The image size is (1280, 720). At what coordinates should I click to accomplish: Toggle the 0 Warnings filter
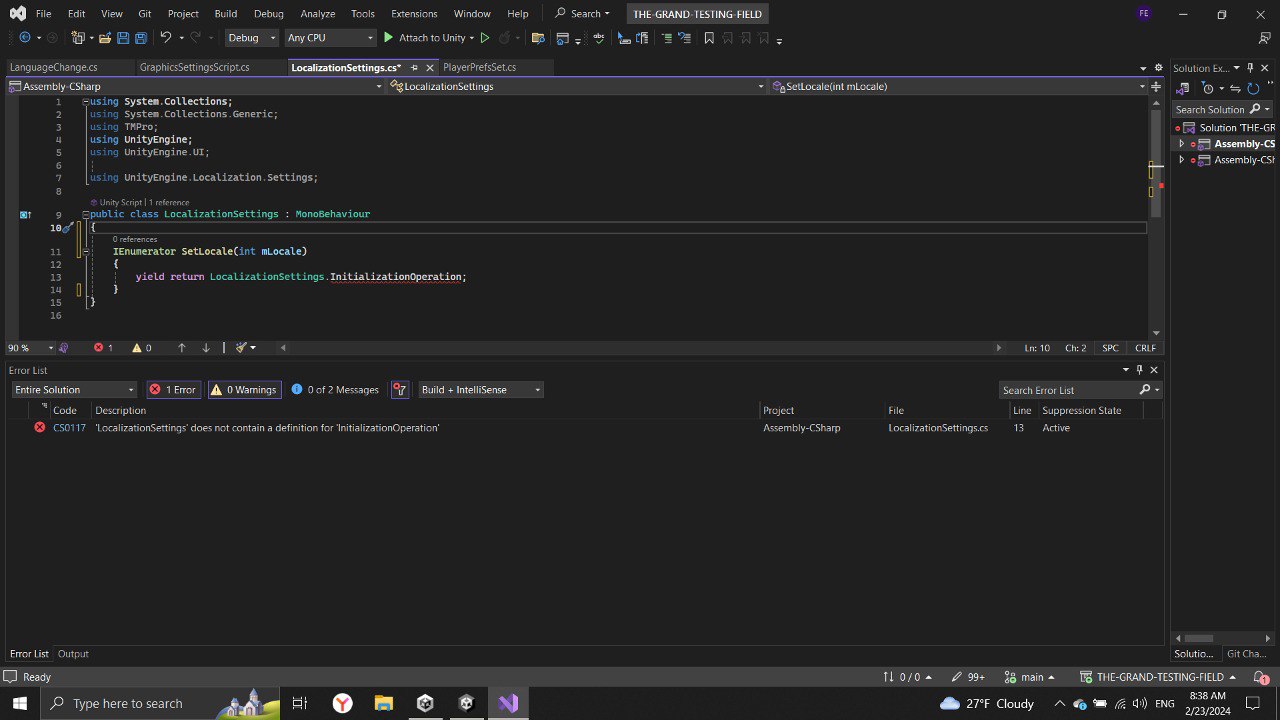pyautogui.click(x=244, y=389)
